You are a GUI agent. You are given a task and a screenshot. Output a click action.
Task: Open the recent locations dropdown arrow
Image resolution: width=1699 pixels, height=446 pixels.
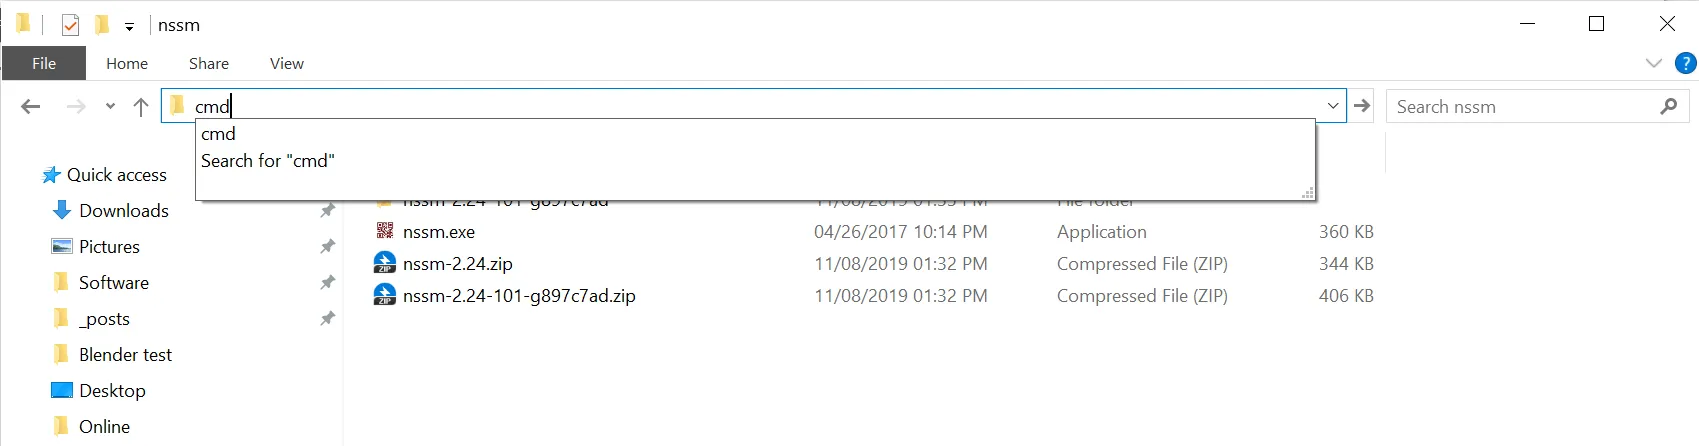click(x=110, y=107)
